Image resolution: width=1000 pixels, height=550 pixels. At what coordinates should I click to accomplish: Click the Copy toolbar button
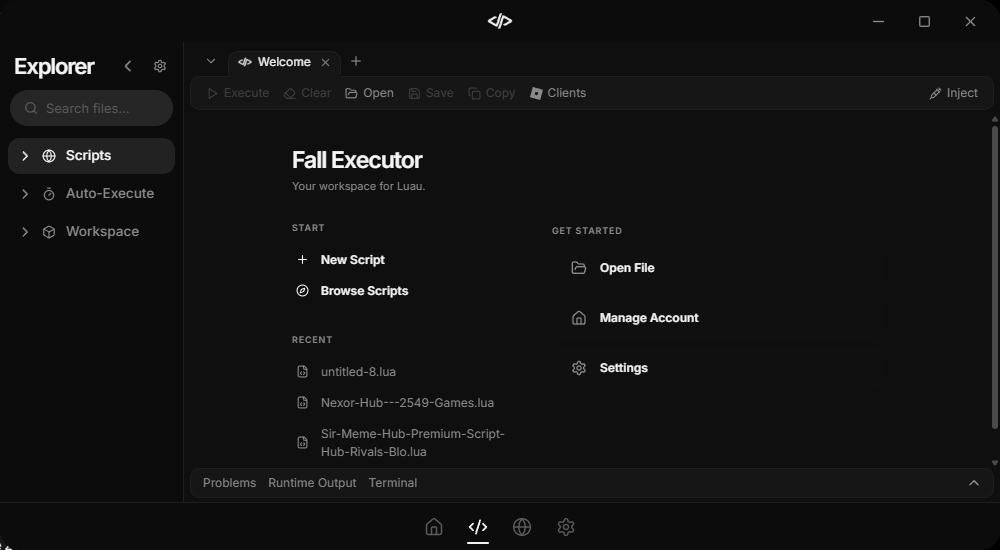click(492, 93)
